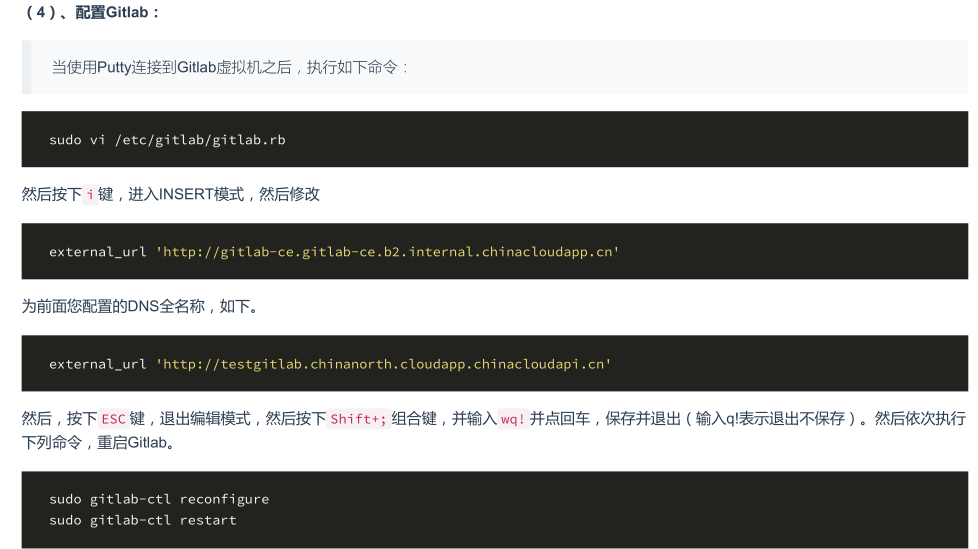Click the quote text about Putty连接到Gitlab虚拟机
This screenshot has height=549, width=978.
(x=230, y=67)
